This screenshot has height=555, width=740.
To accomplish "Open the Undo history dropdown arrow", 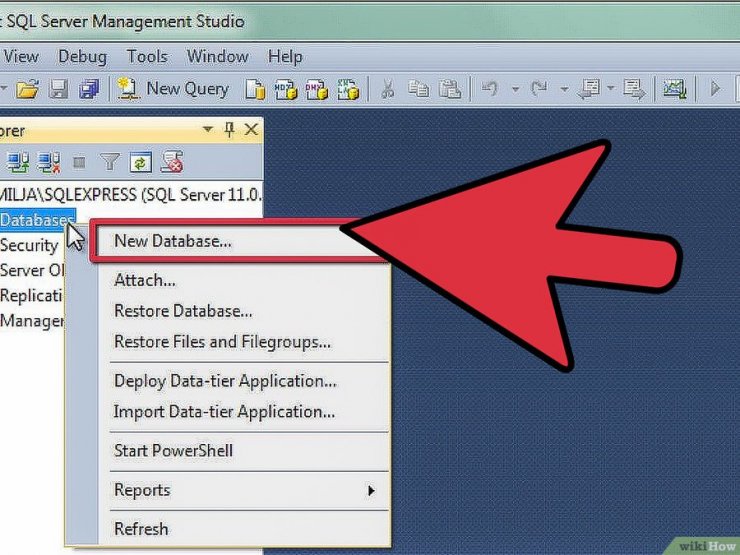I will pyautogui.click(x=515, y=88).
